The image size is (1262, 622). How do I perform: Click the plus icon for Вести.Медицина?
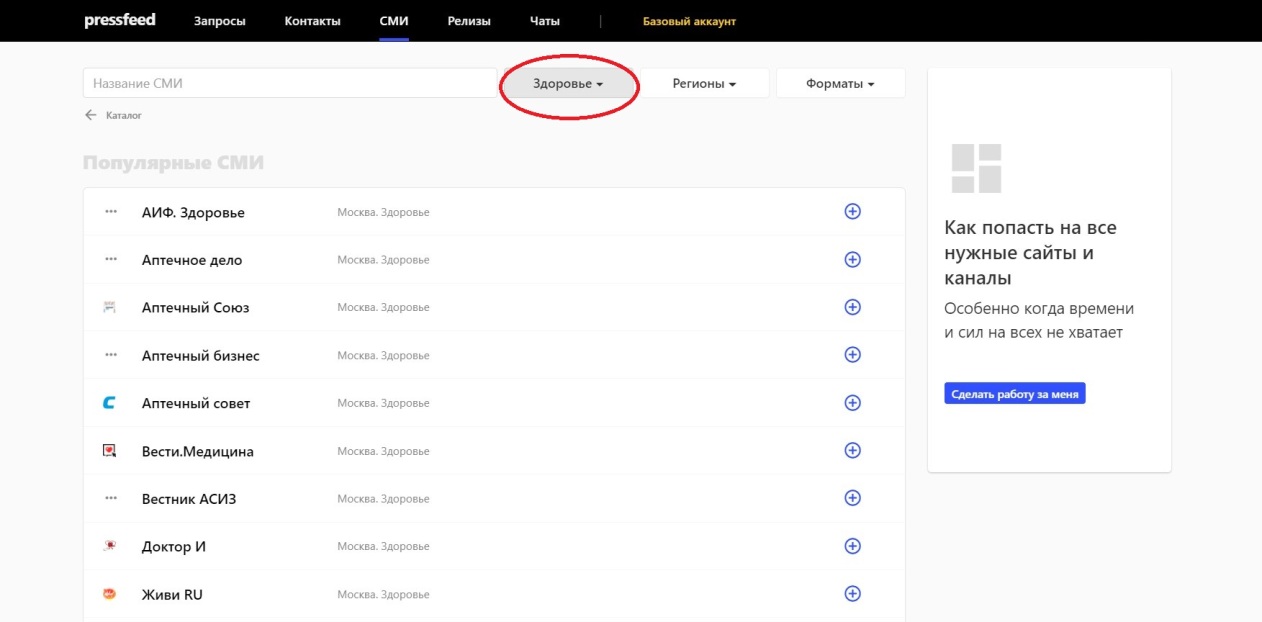coord(852,450)
